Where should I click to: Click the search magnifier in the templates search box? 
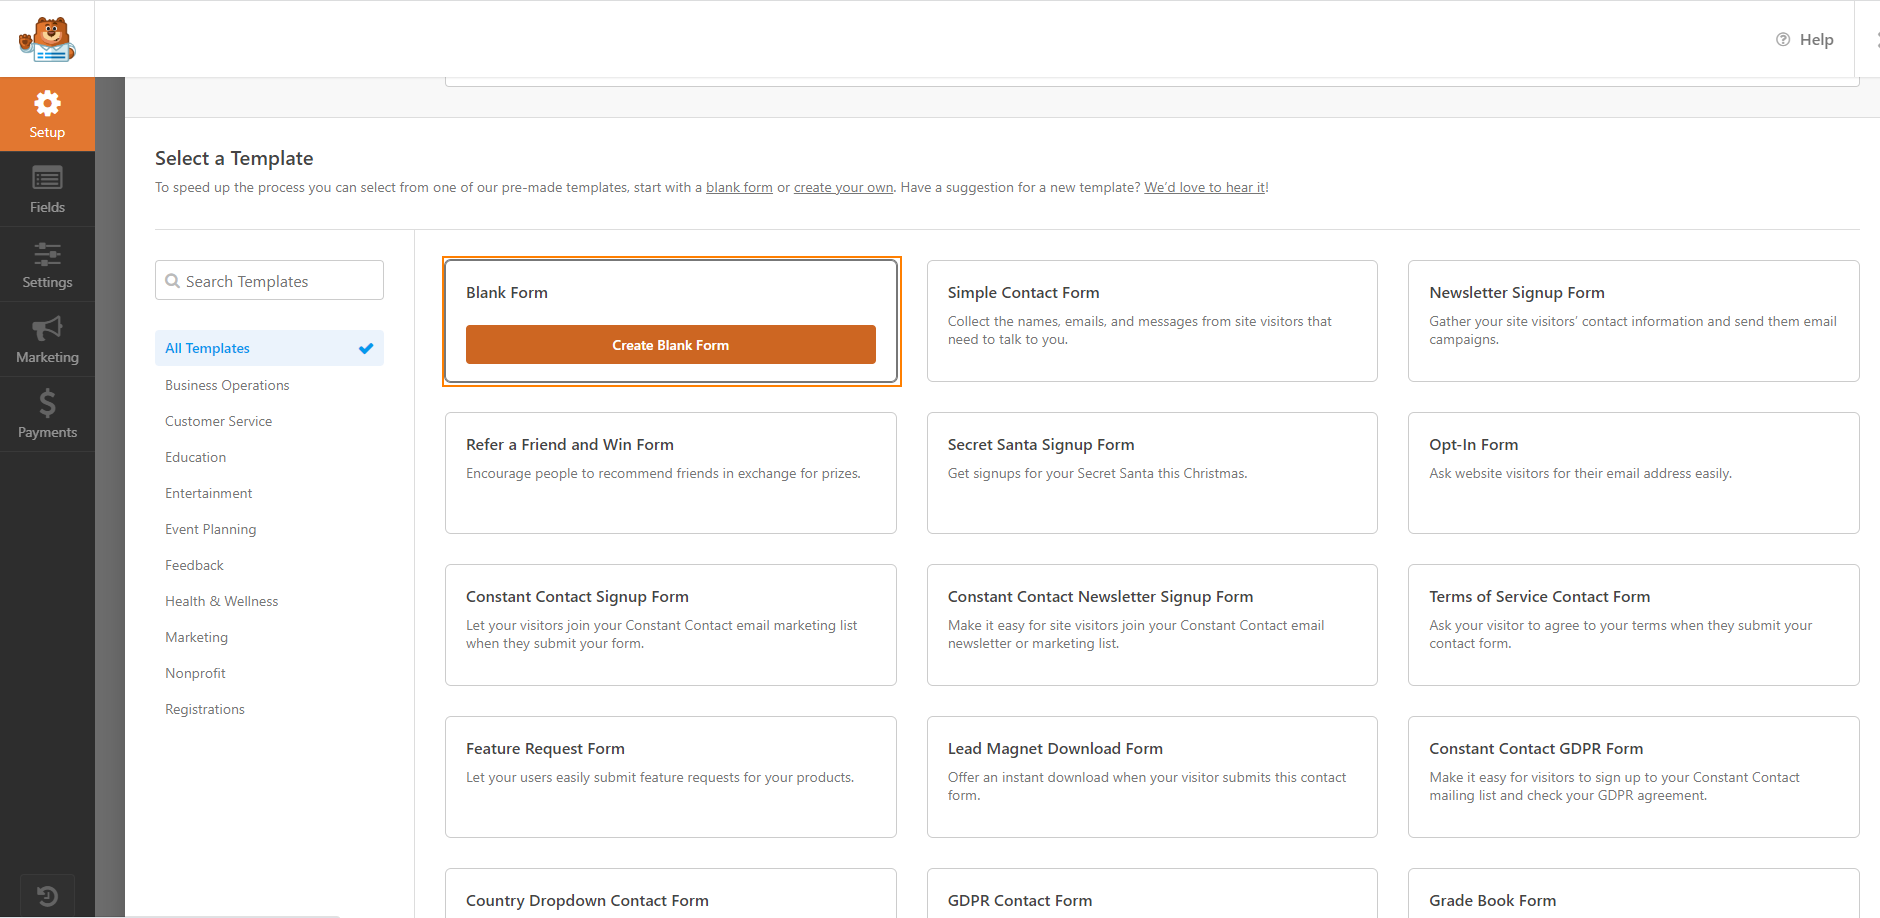tap(174, 281)
